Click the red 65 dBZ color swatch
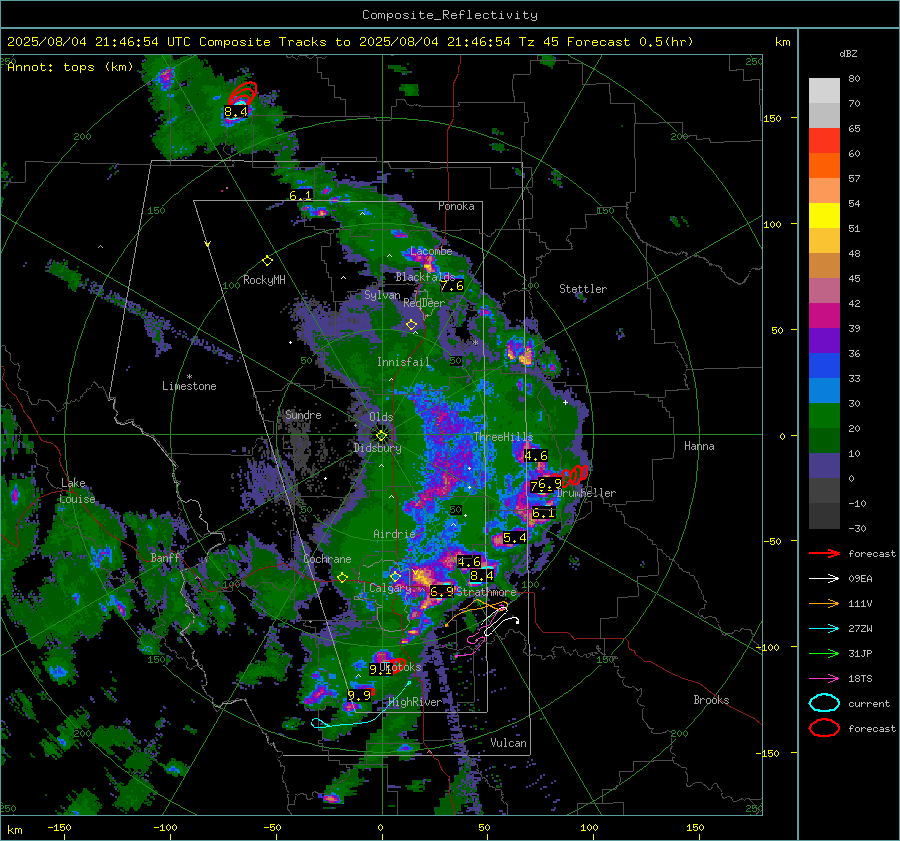Image resolution: width=900 pixels, height=841 pixels. coord(824,140)
